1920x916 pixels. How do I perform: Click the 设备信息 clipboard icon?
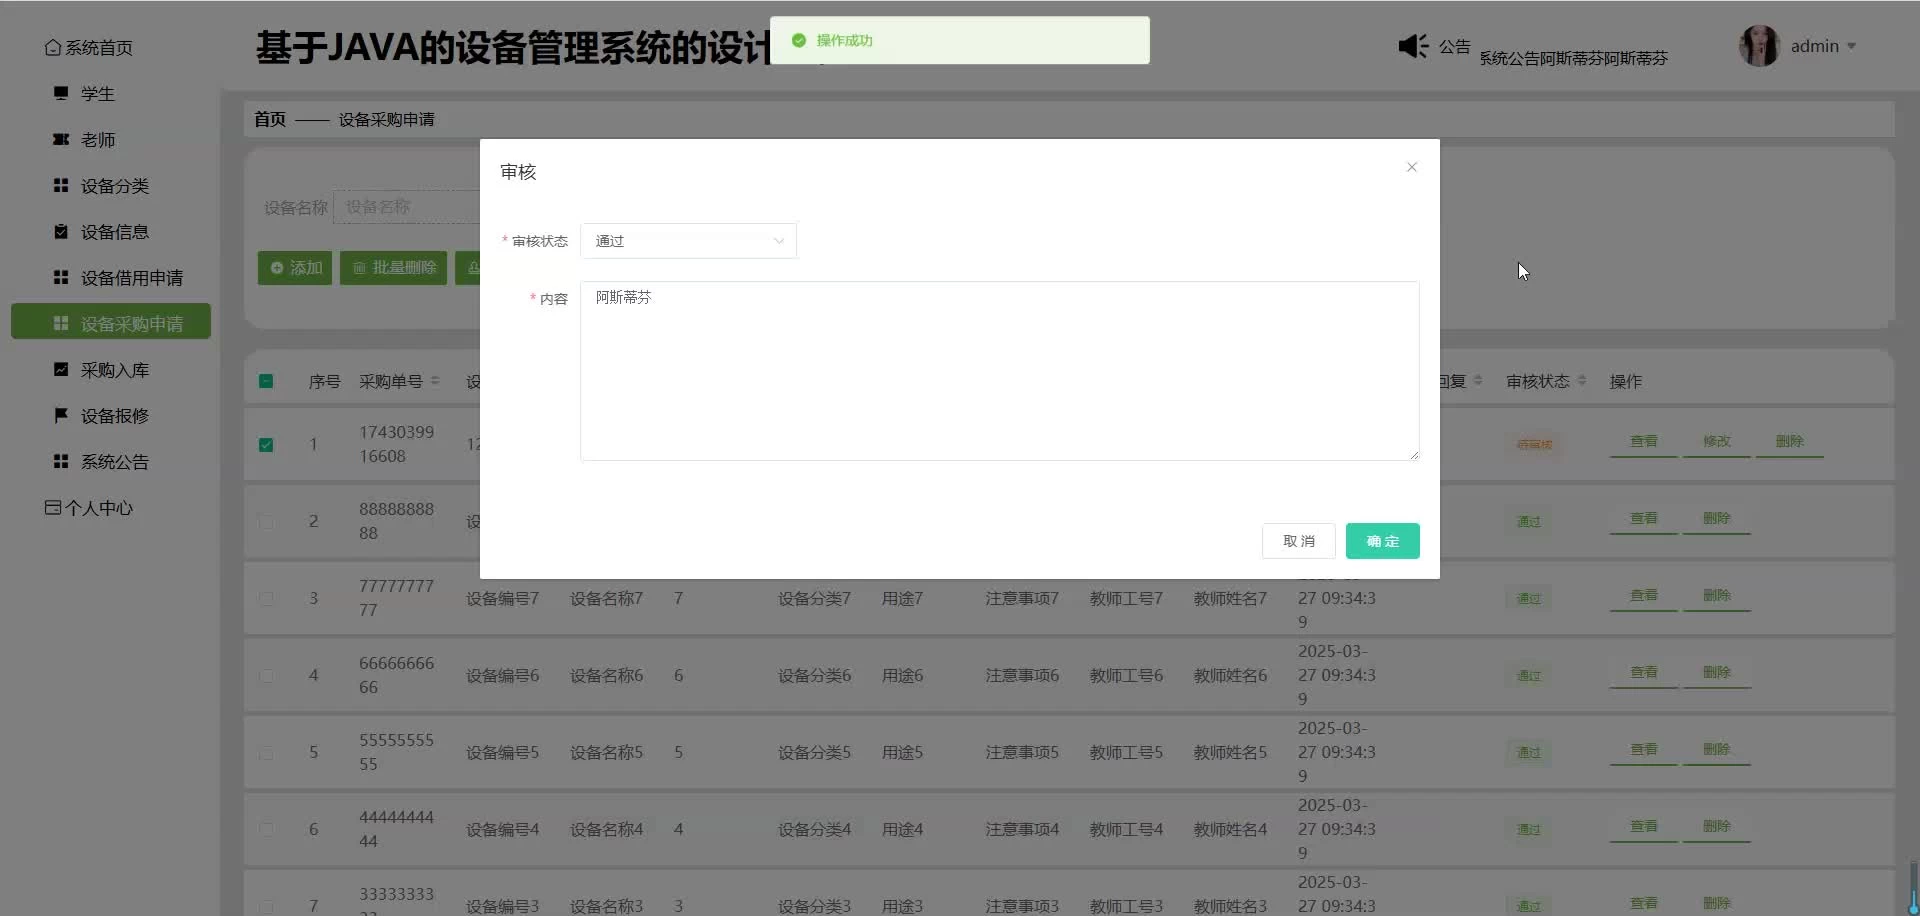(x=61, y=231)
